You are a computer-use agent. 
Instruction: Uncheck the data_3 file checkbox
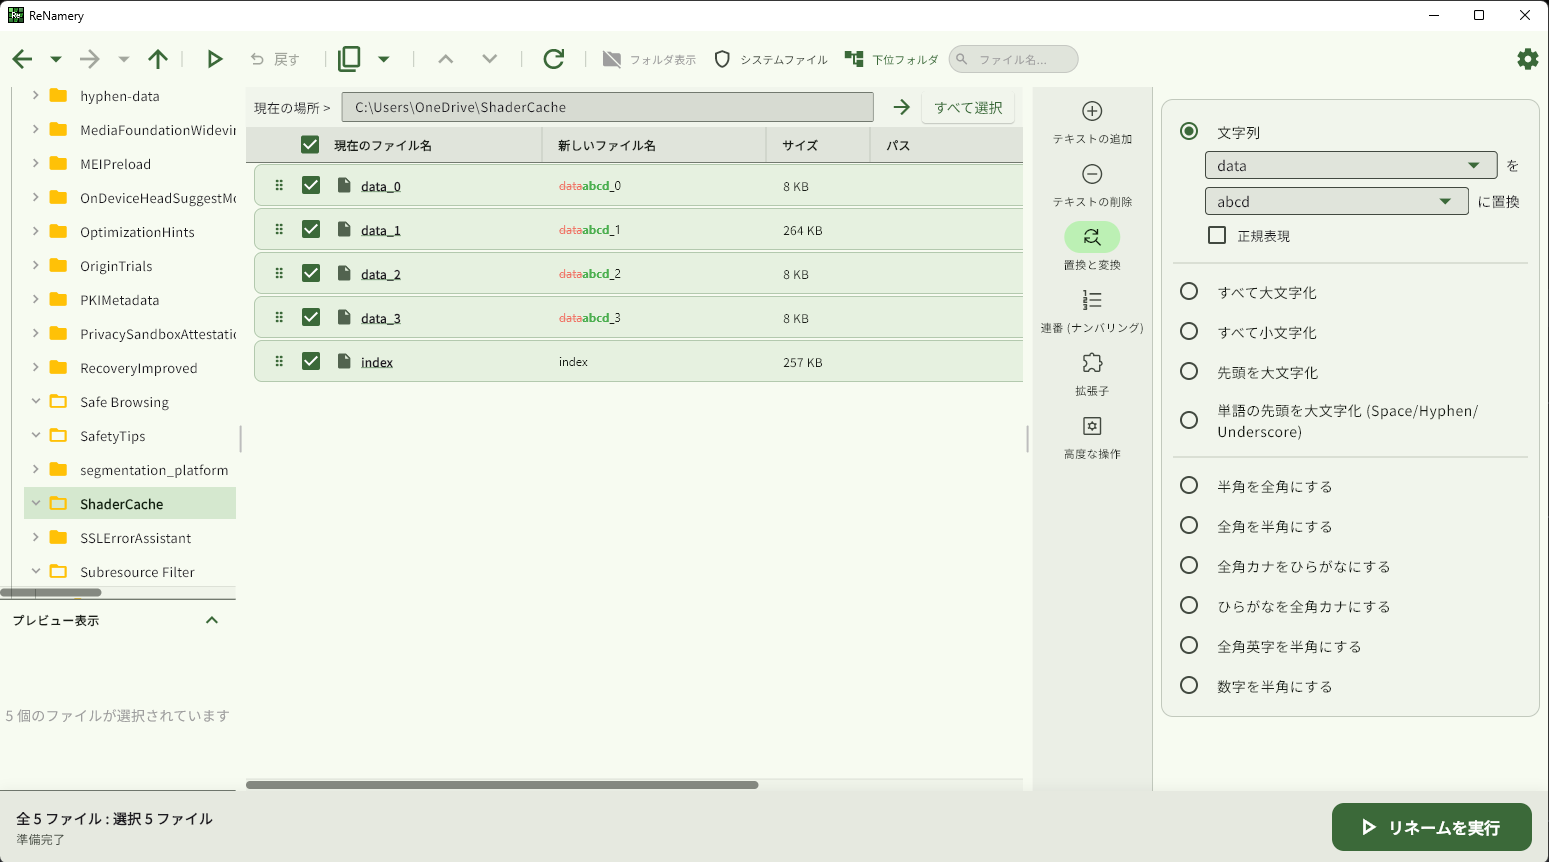311,317
